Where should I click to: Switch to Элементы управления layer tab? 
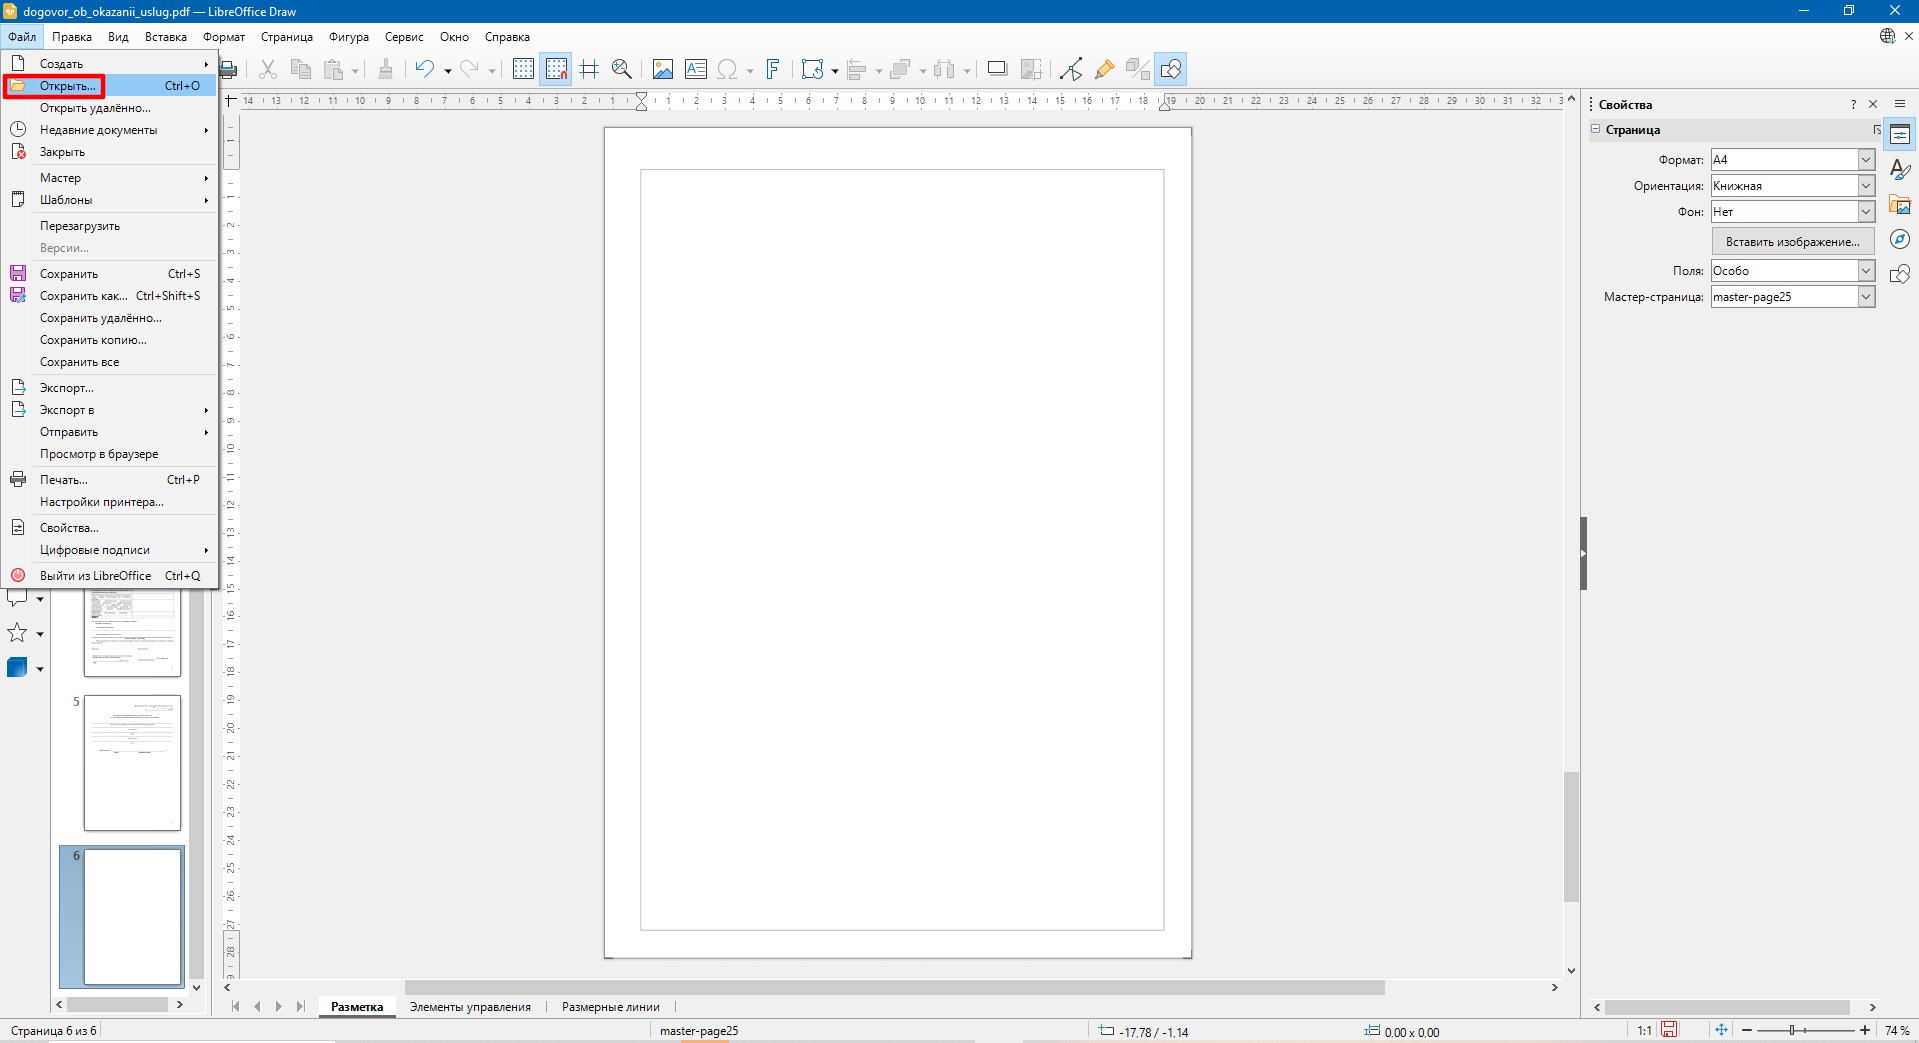pyautogui.click(x=470, y=1007)
